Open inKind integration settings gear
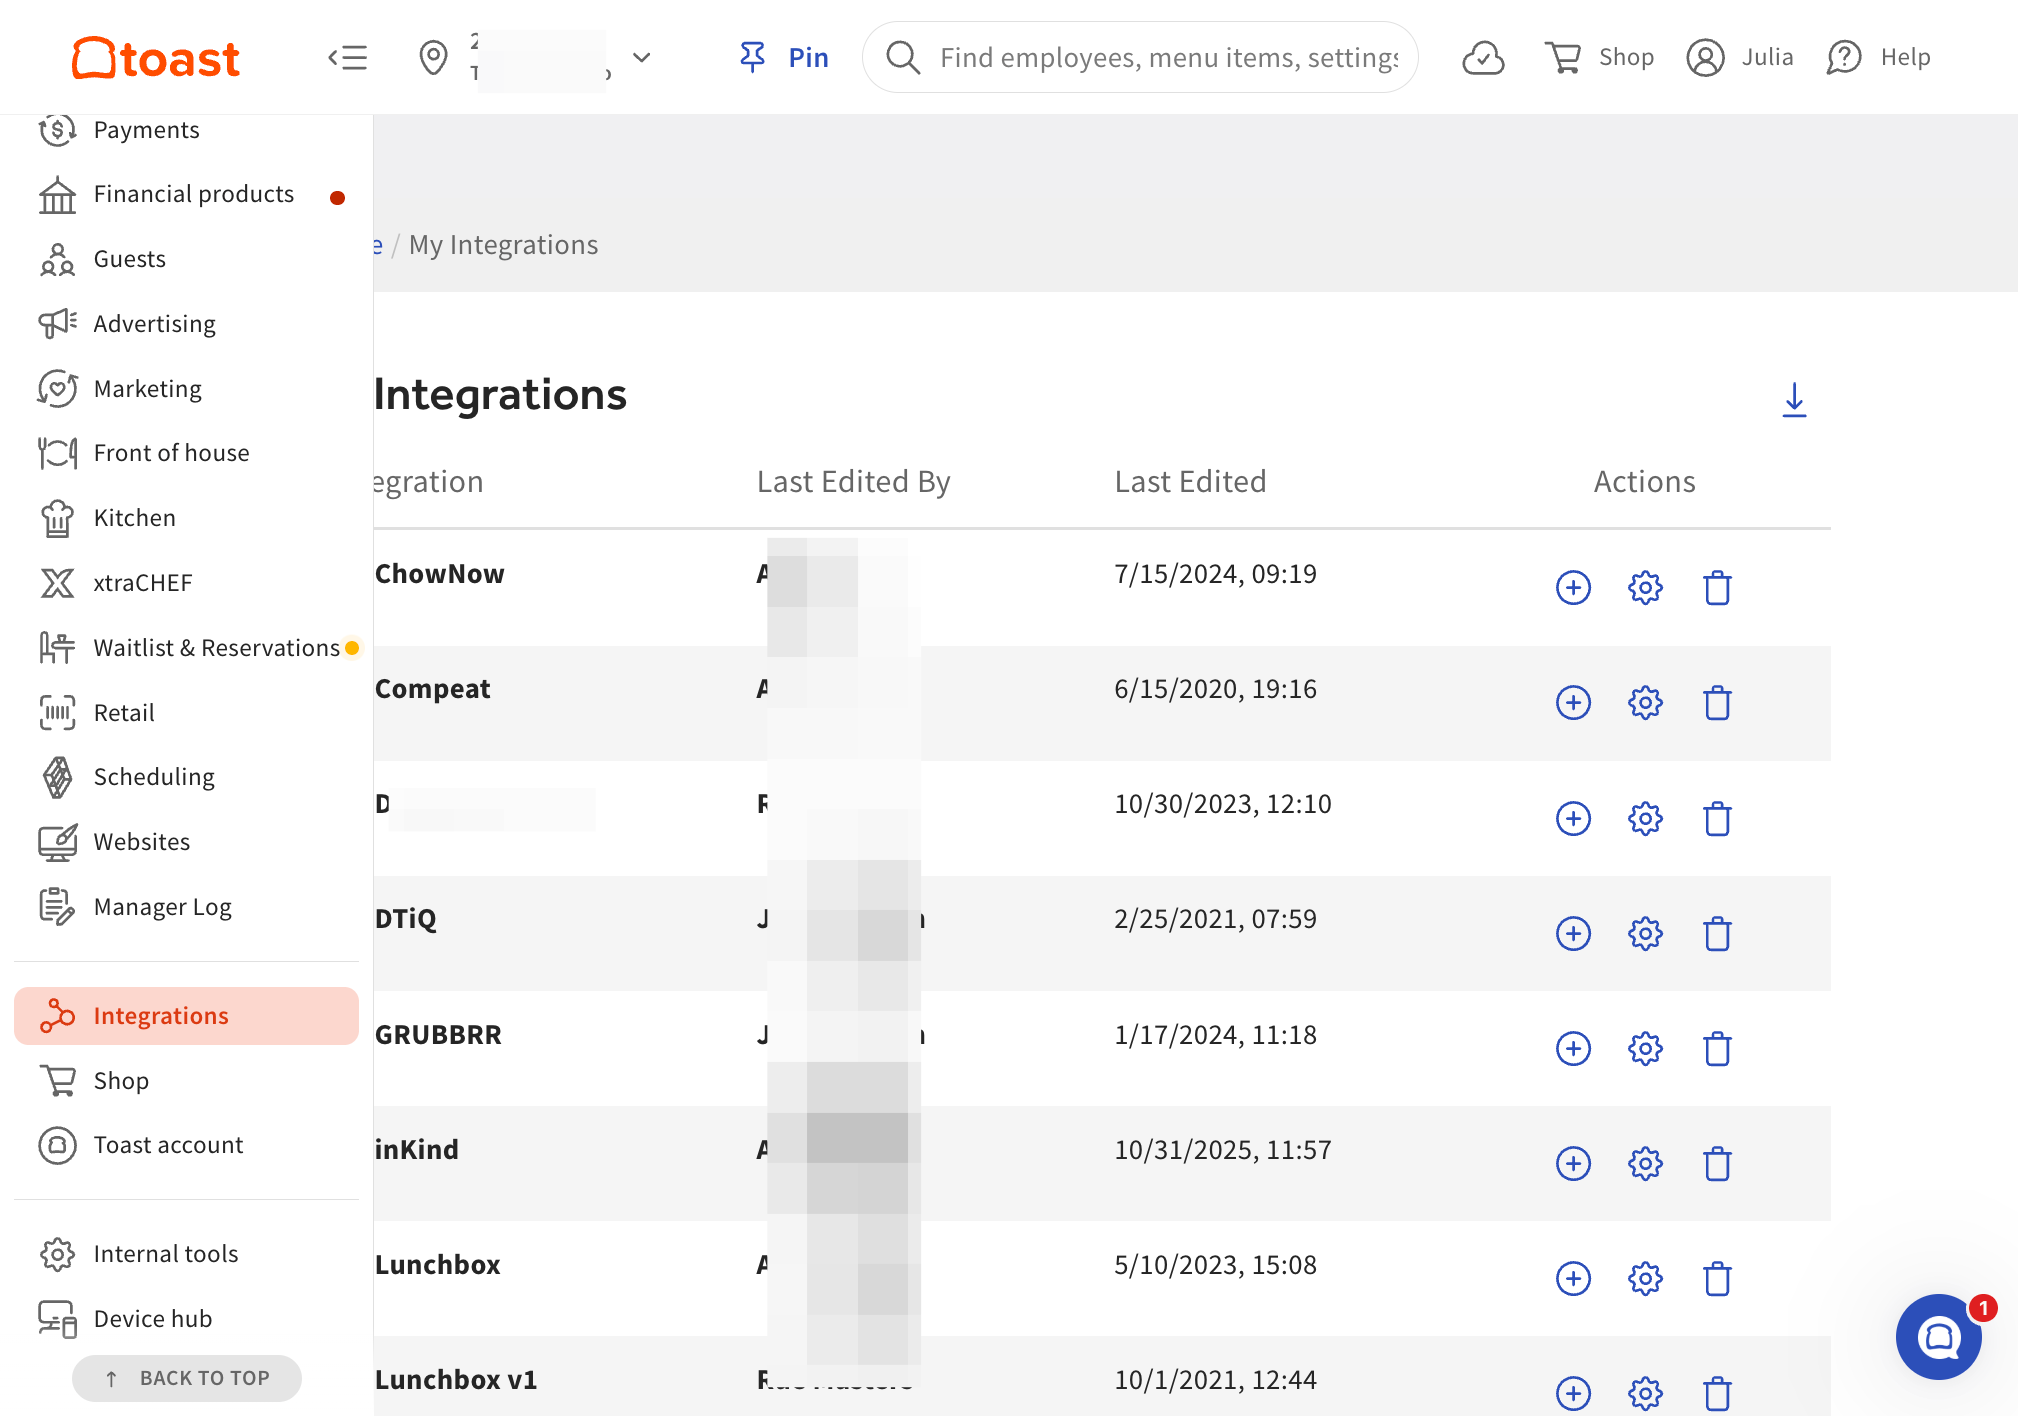This screenshot has width=2018, height=1416. coord(1645,1164)
